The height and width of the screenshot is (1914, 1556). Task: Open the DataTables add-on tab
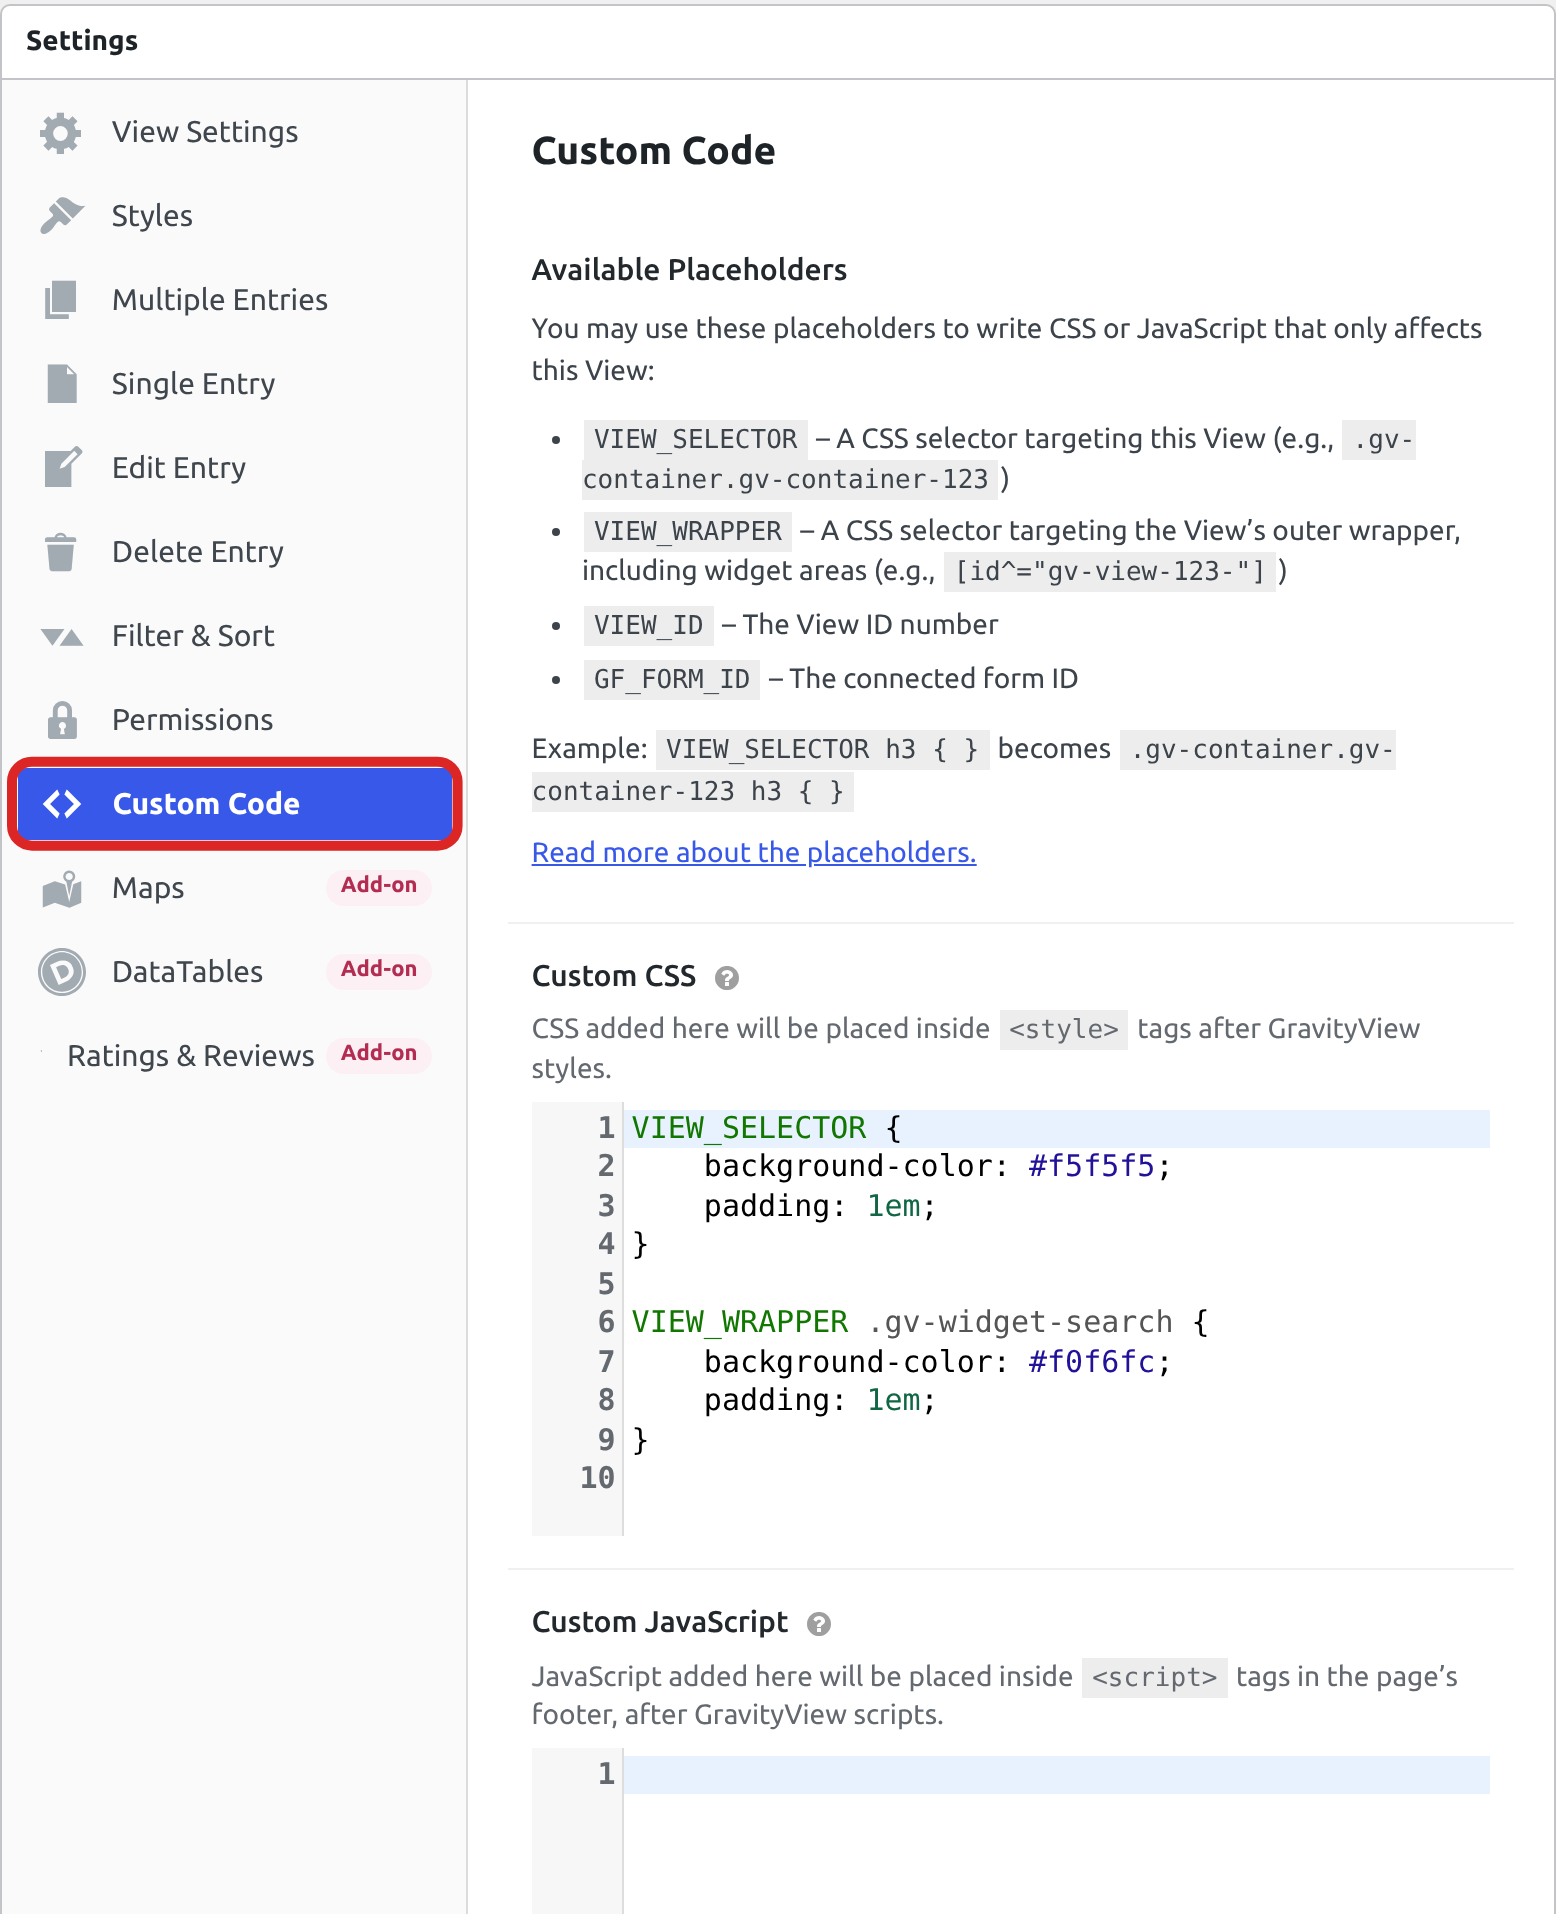[236, 972]
